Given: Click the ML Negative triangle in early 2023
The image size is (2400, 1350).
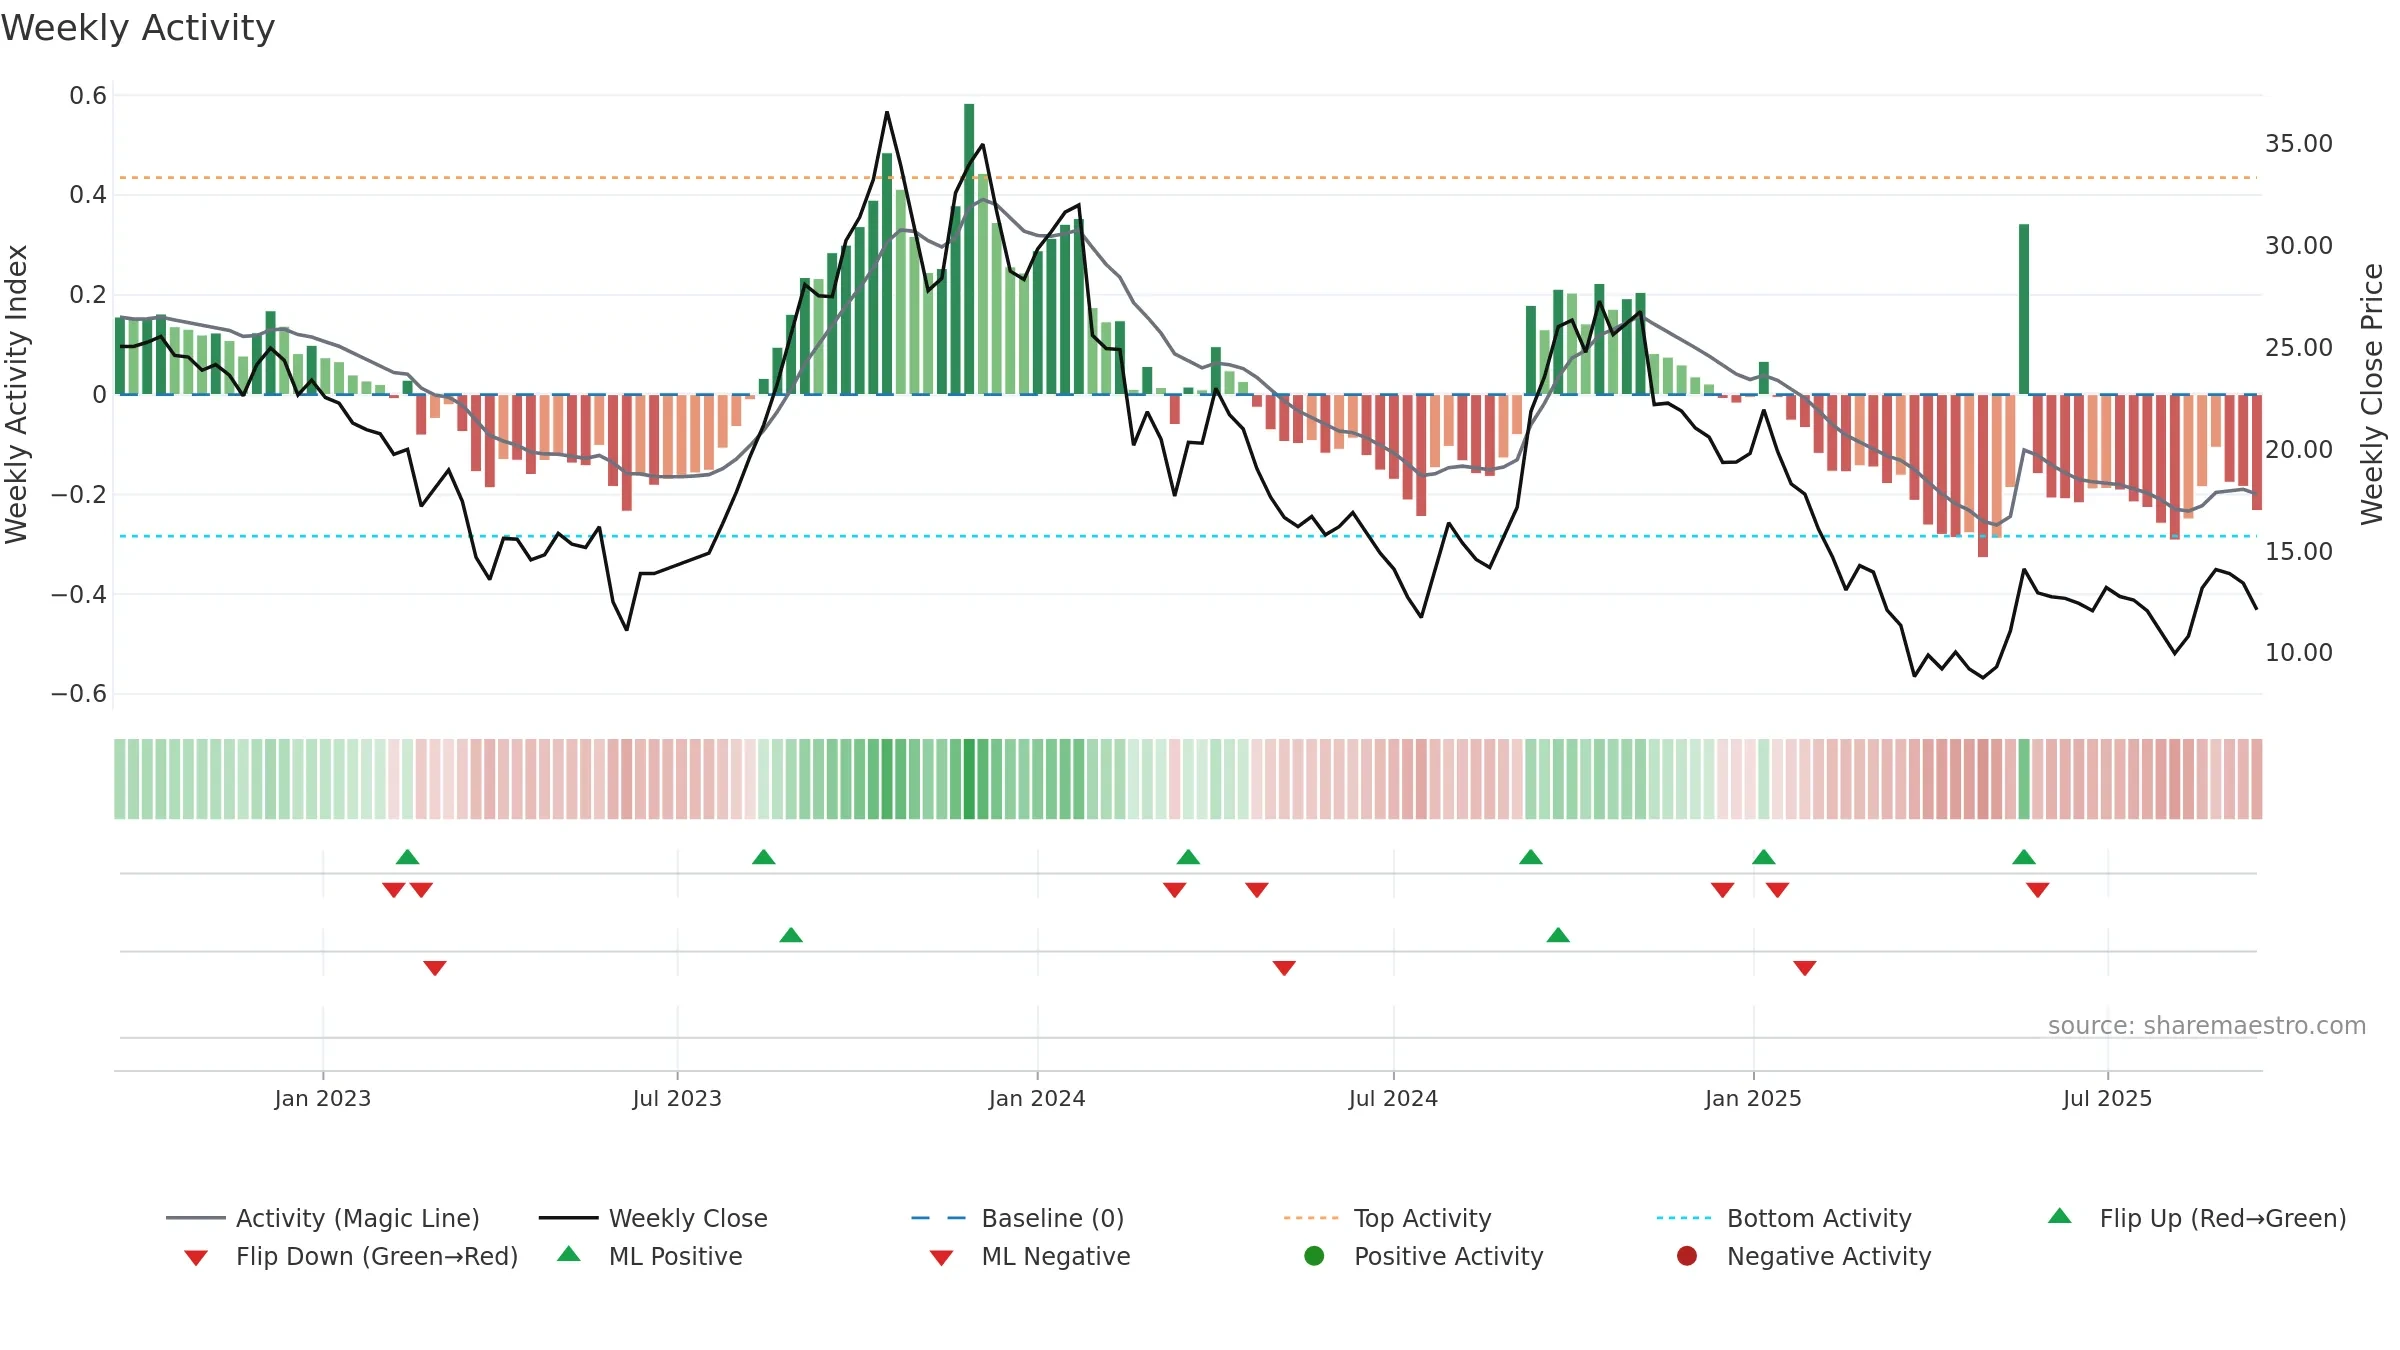Looking at the screenshot, I should coord(435,968).
